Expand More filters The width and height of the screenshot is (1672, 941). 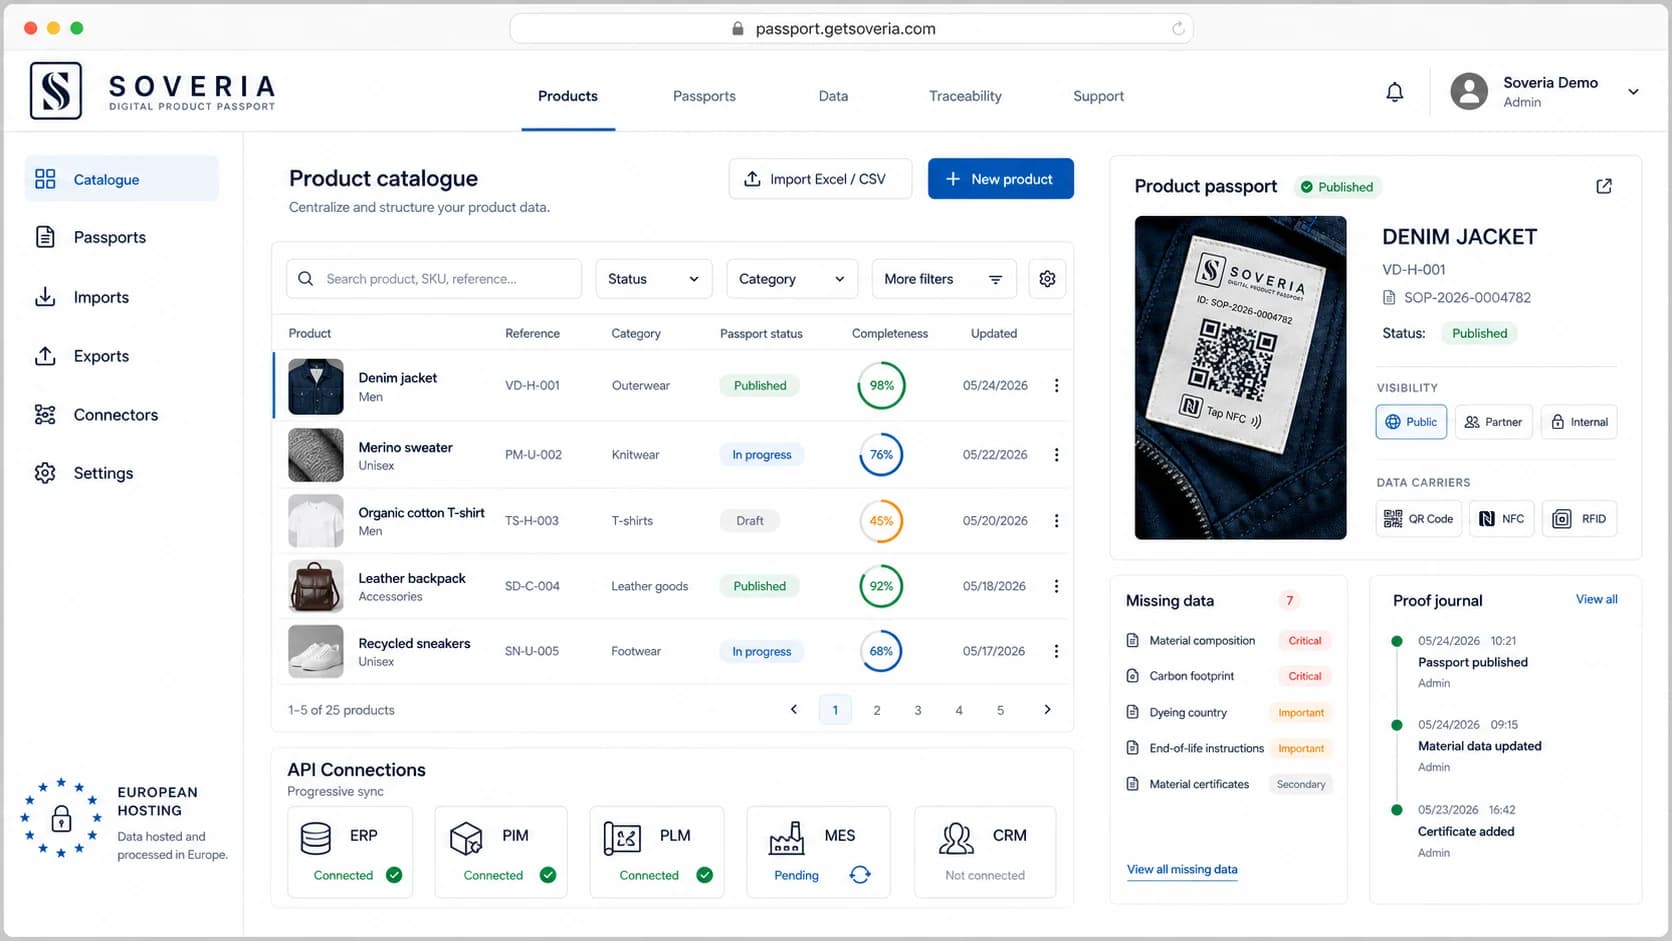(x=944, y=279)
